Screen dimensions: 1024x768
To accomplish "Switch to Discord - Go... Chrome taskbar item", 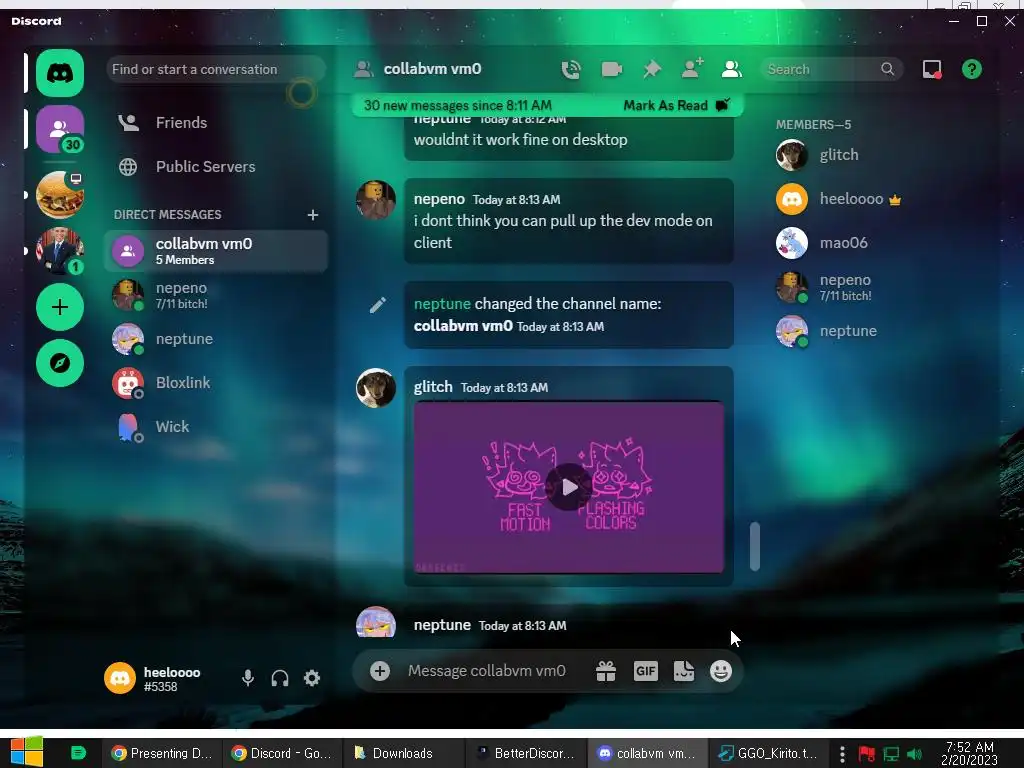I will [282, 753].
